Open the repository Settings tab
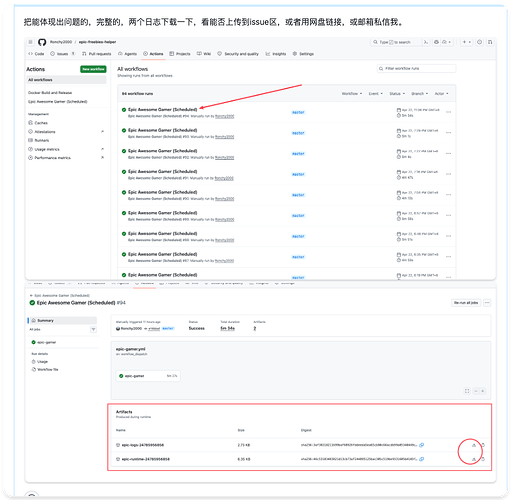 pos(303,54)
